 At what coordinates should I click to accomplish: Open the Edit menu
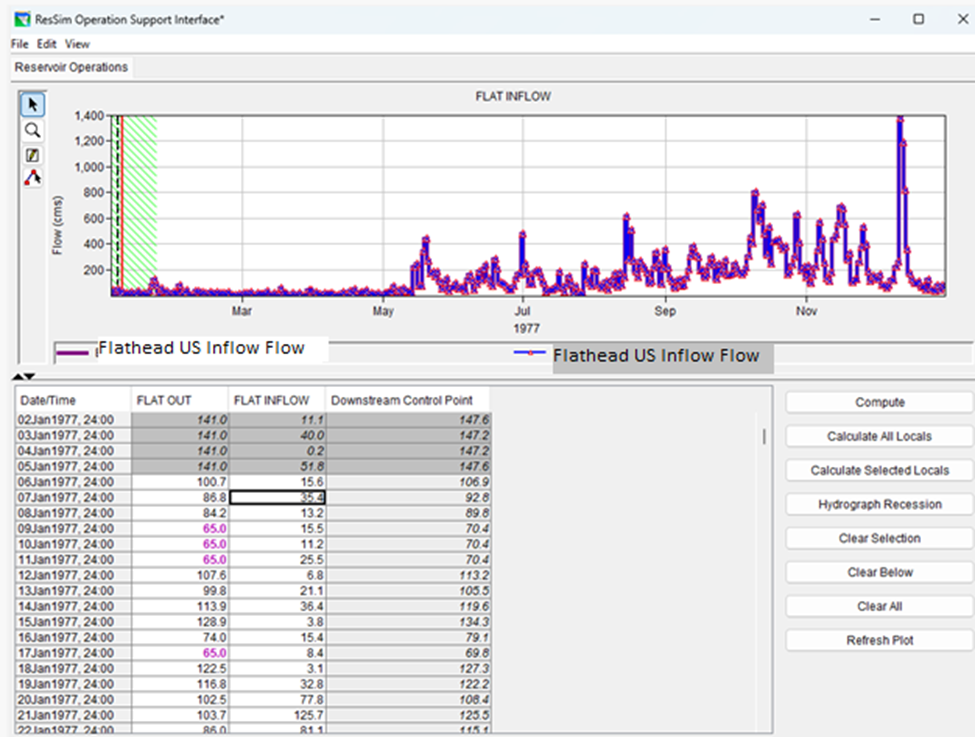pyautogui.click(x=47, y=44)
